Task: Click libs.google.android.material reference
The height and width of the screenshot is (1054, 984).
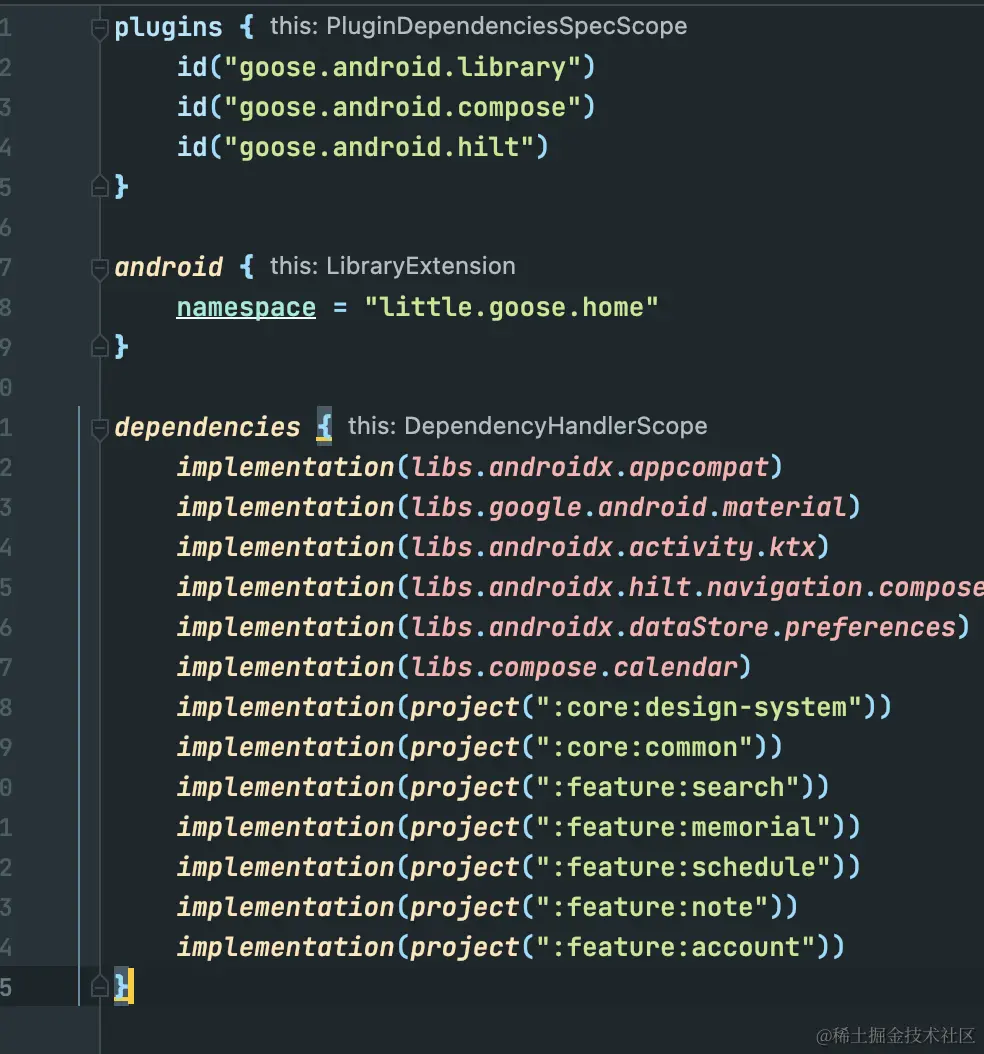Action: pos(628,507)
